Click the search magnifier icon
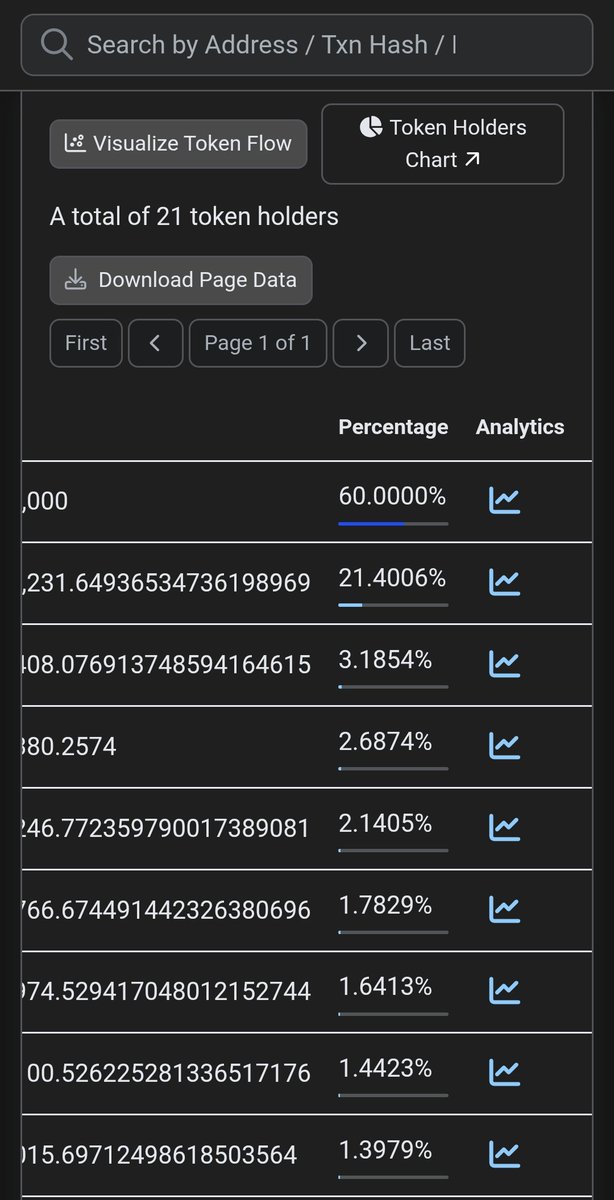The width and height of the screenshot is (614, 1200). click(x=57, y=44)
